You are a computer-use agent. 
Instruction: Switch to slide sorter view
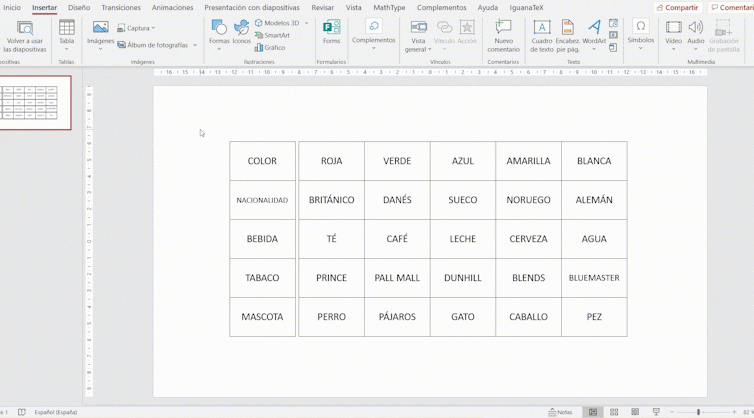614,412
